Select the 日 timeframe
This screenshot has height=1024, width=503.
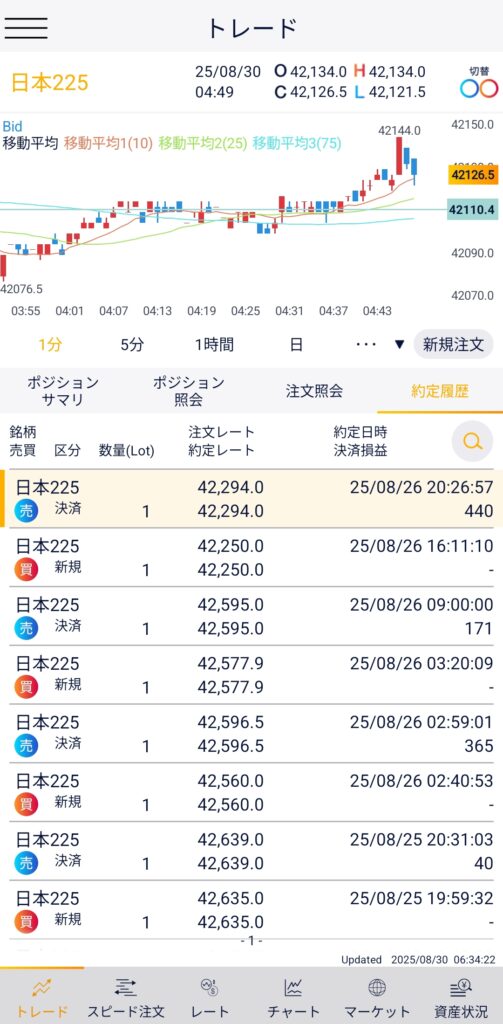296,345
